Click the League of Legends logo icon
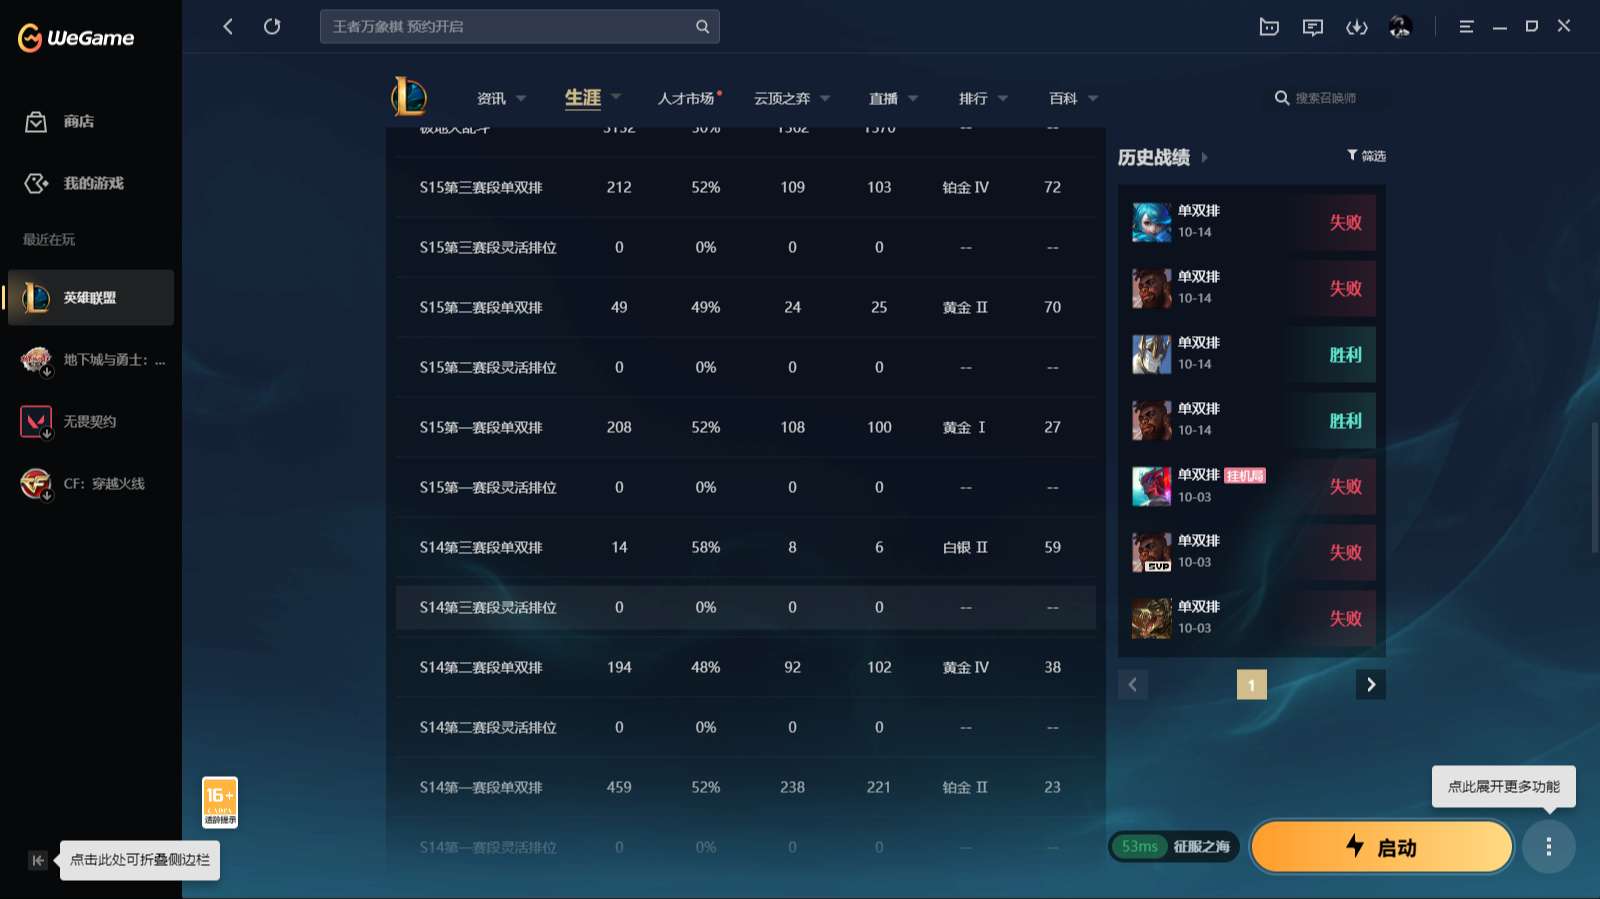This screenshot has width=1600, height=899. [409, 97]
